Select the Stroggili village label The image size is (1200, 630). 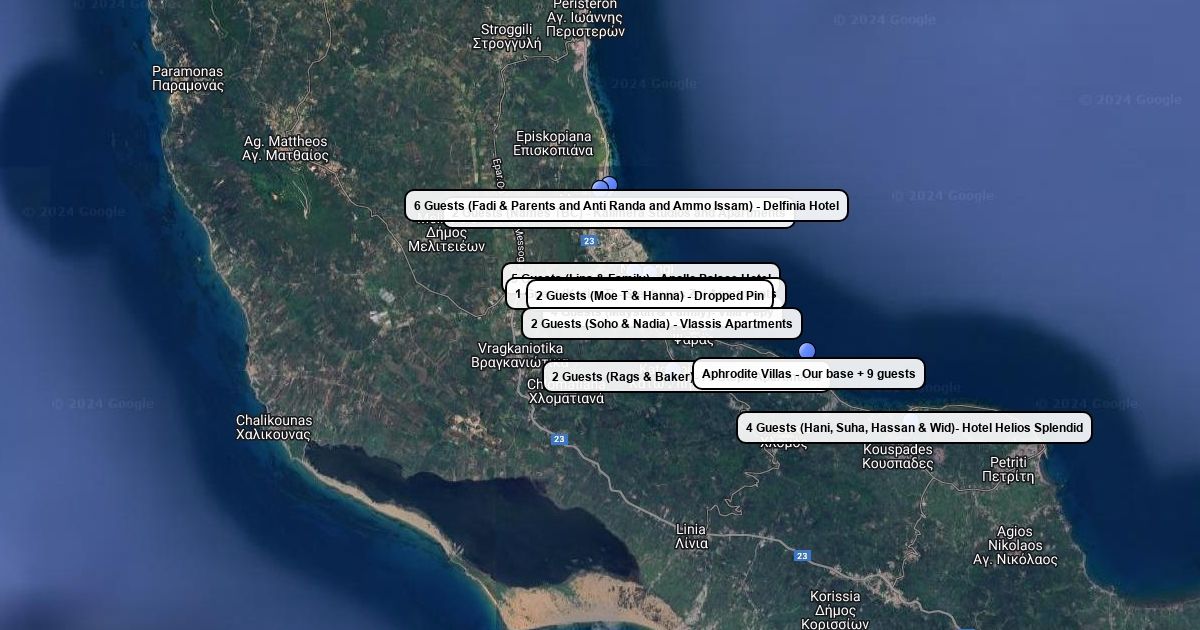[x=507, y=36]
